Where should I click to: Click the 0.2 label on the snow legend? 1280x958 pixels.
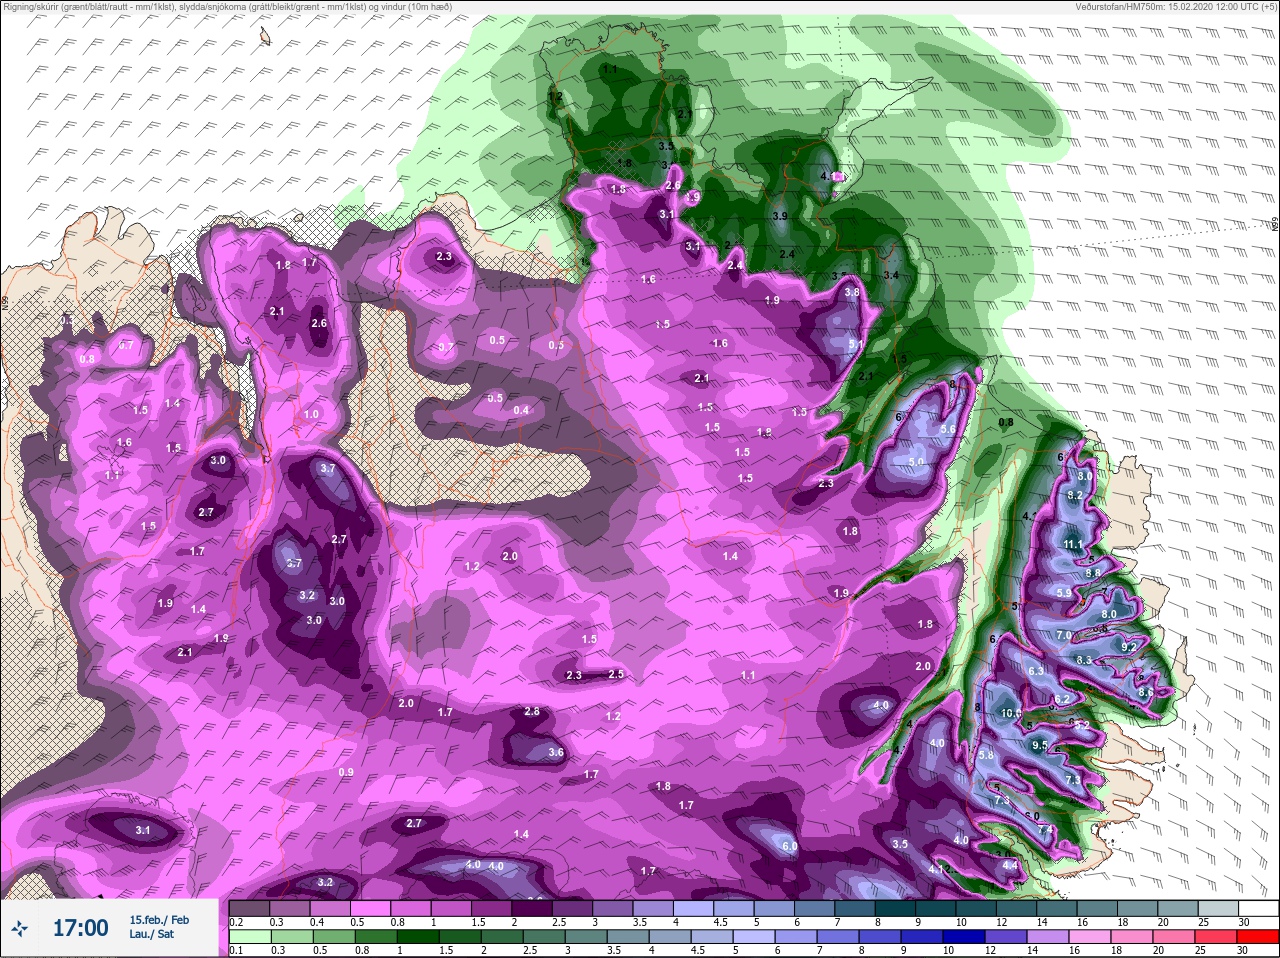(x=236, y=922)
